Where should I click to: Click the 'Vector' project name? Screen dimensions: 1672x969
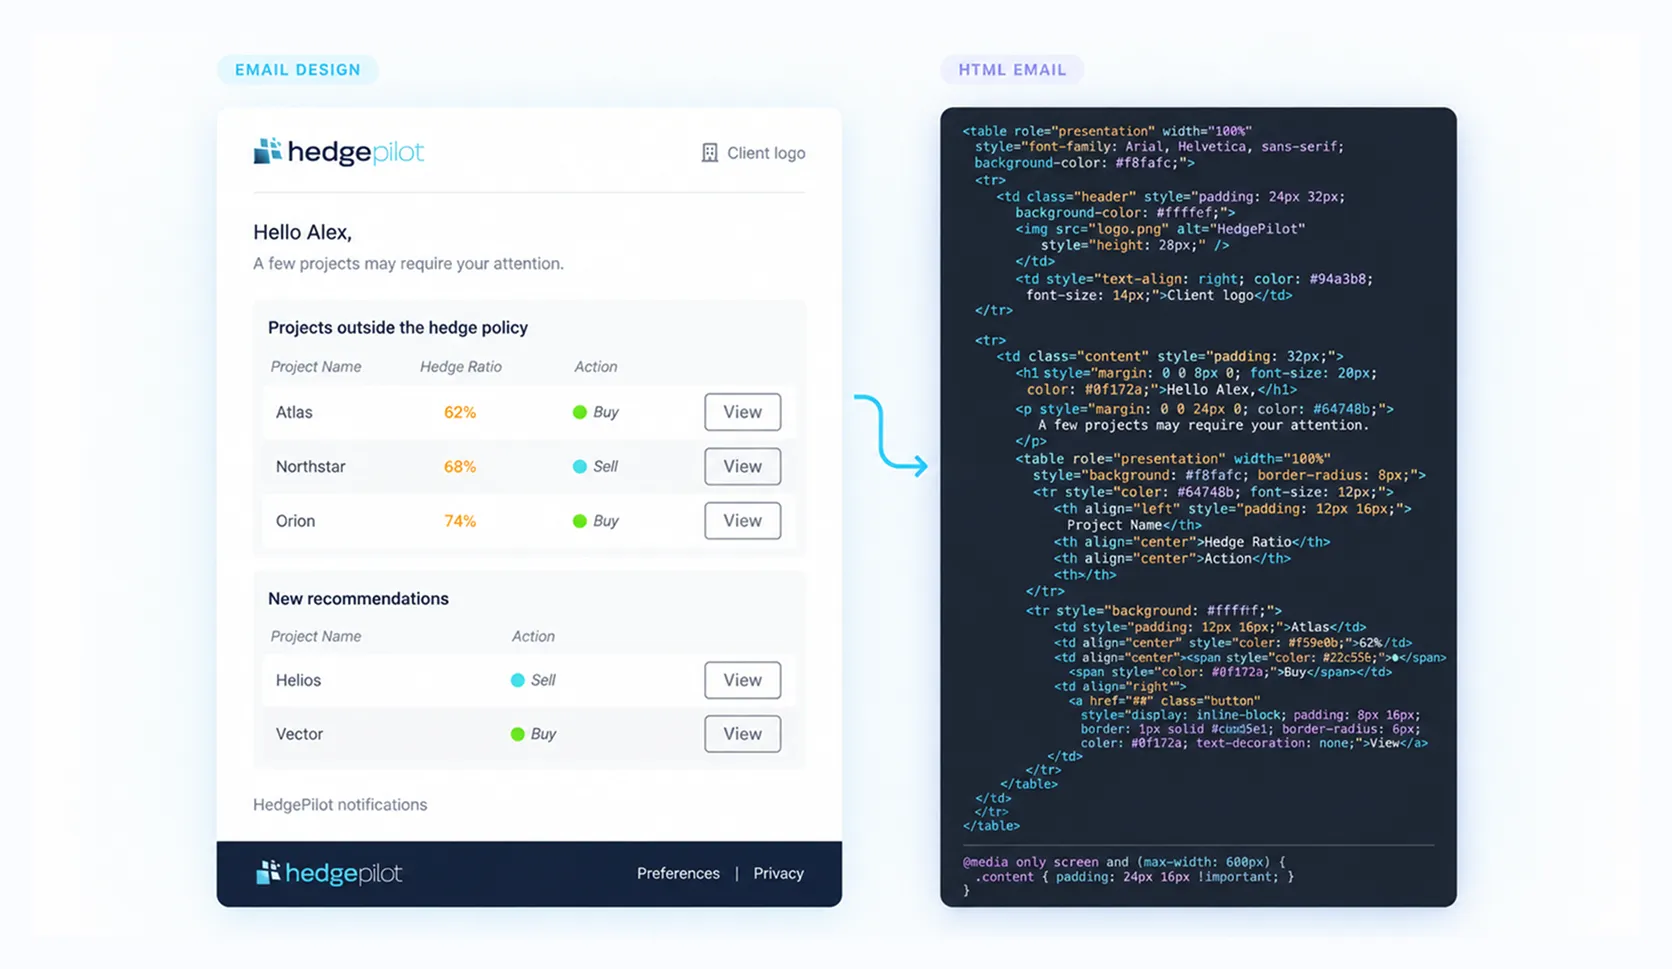click(299, 734)
